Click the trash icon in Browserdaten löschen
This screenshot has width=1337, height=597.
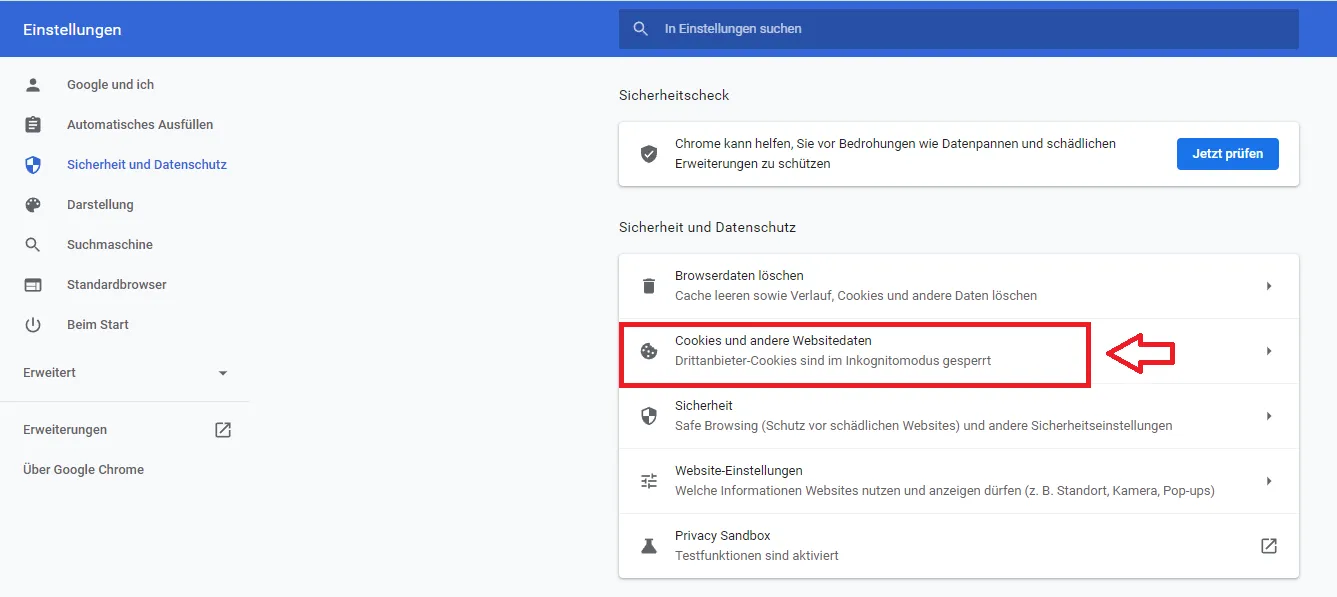tap(649, 286)
